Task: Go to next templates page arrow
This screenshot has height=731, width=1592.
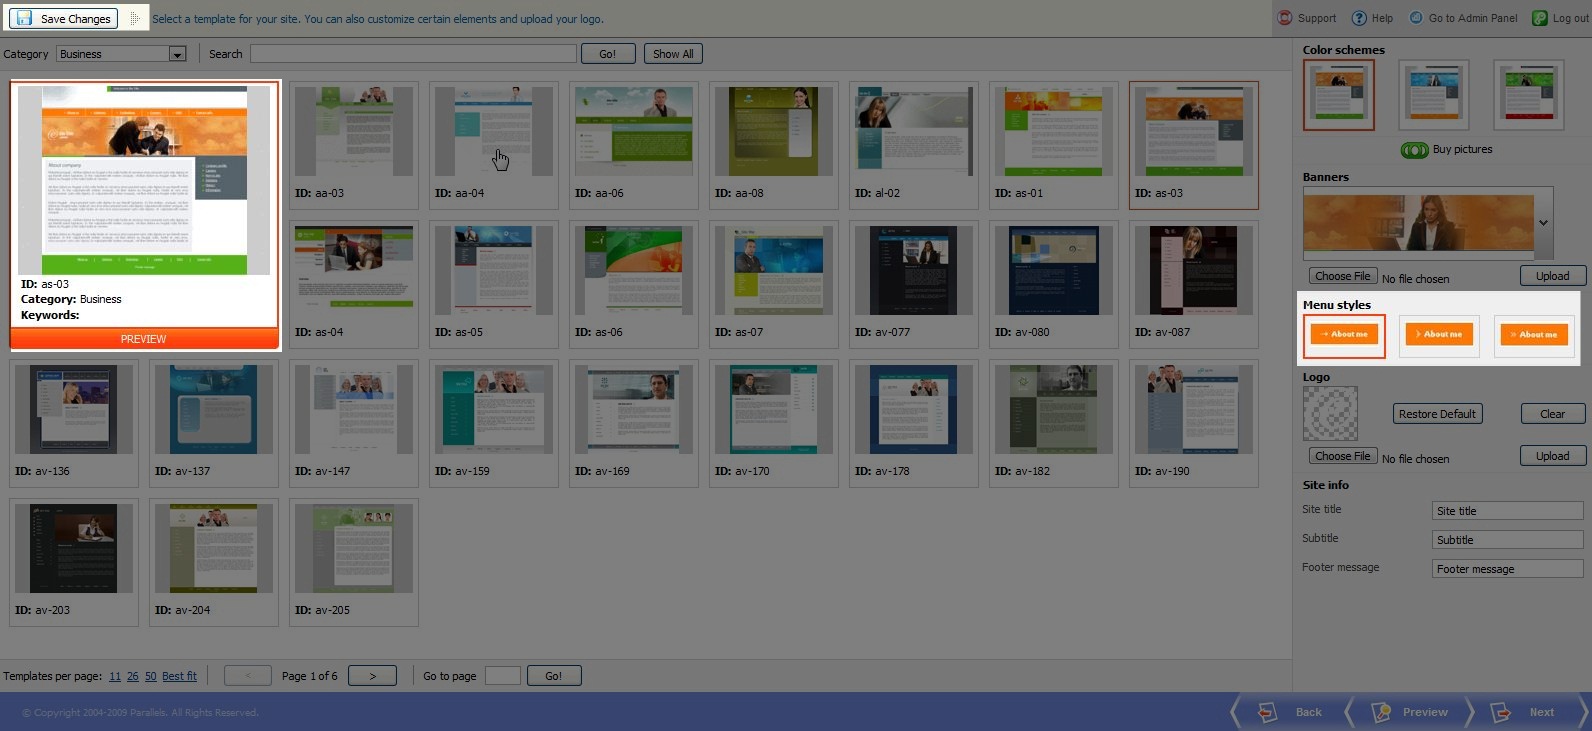Action: tap(372, 676)
